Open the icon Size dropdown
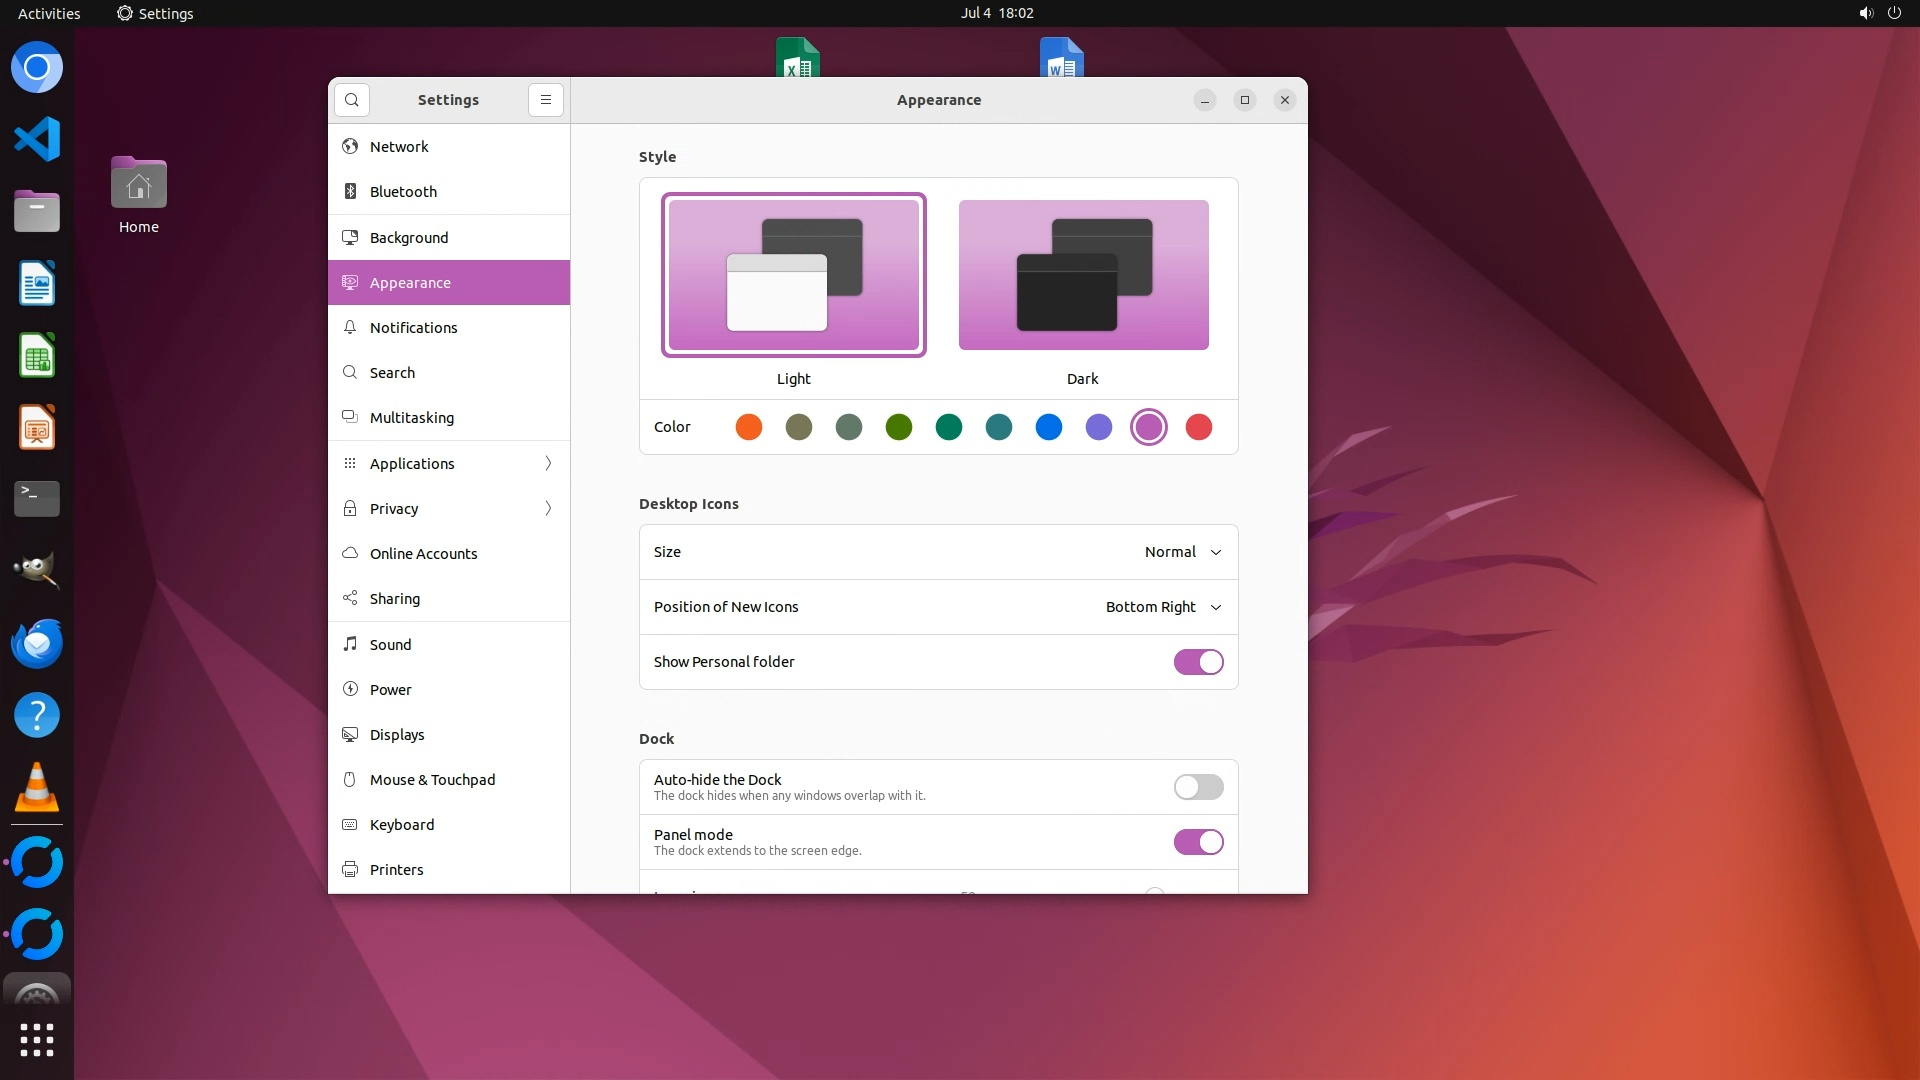This screenshot has height=1080, width=1920. 1183,552
